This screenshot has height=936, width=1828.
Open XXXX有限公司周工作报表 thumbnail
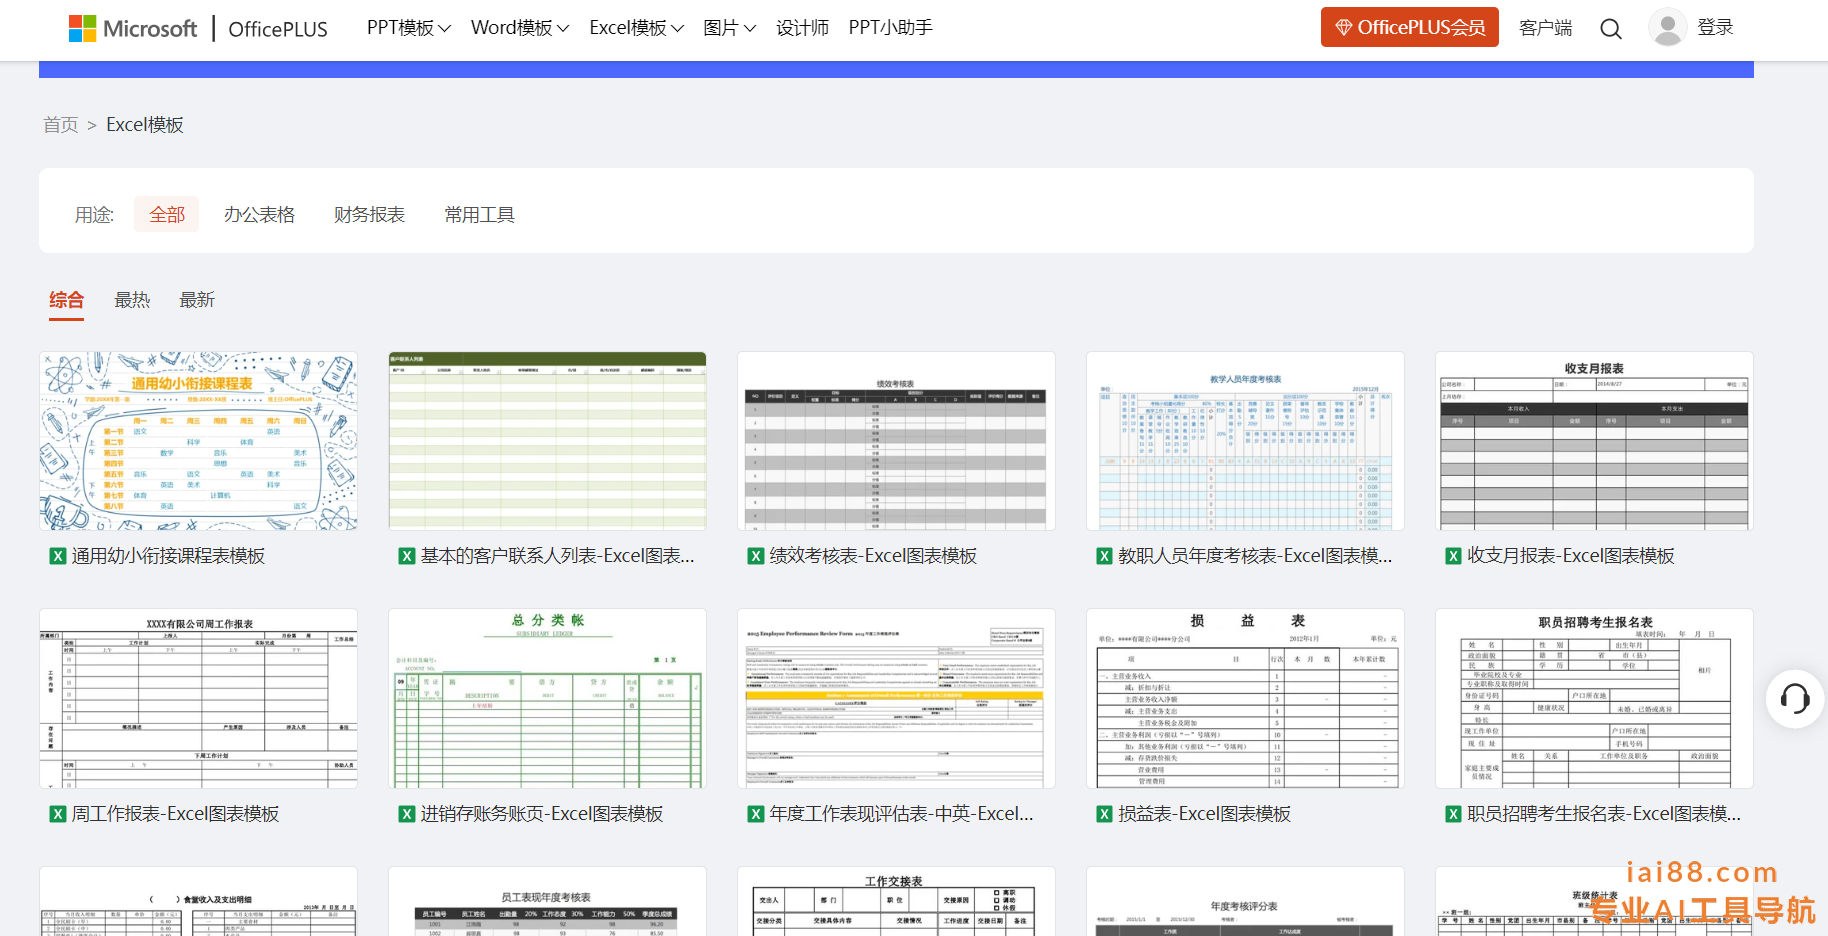[x=198, y=699]
